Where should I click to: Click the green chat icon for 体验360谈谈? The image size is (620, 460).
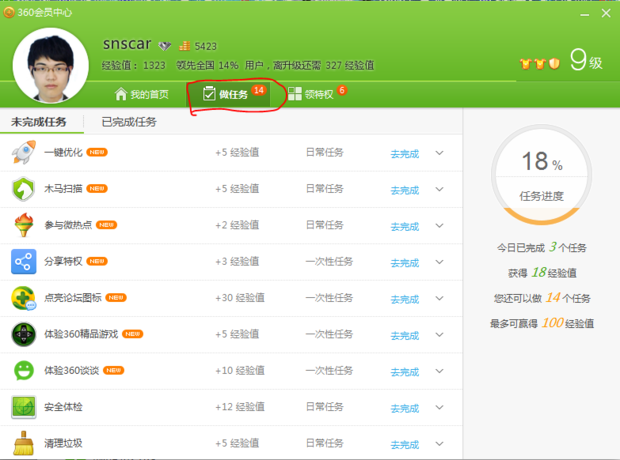[24, 370]
